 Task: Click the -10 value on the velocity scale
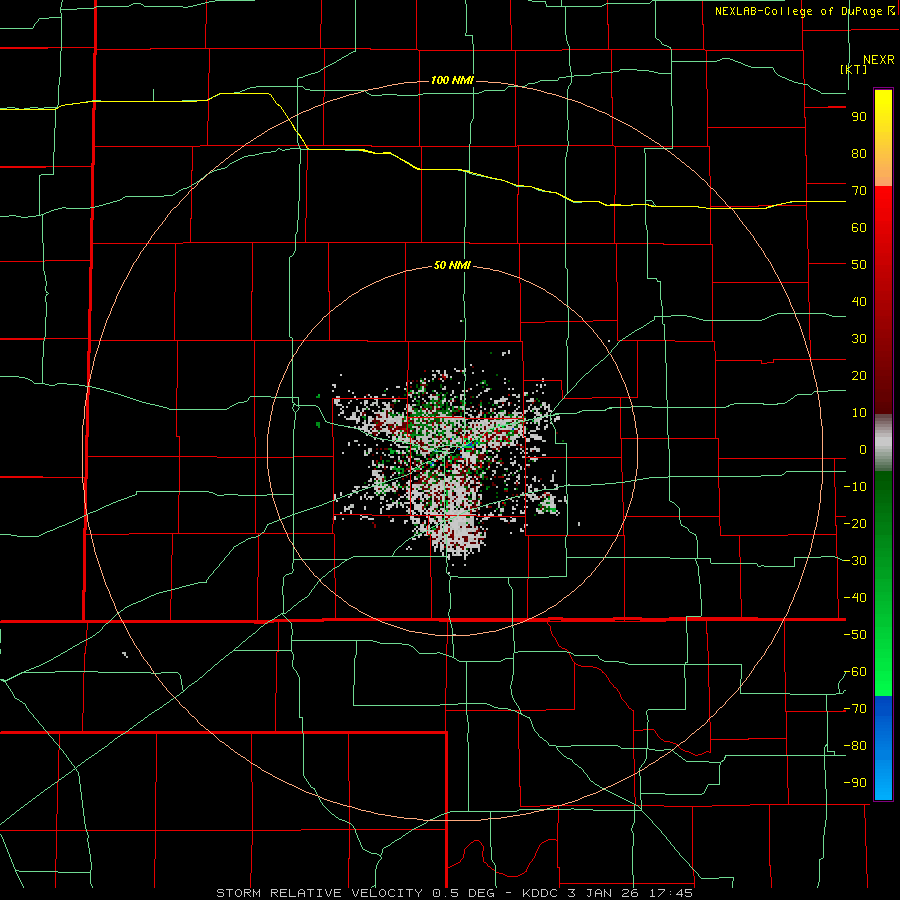(855, 487)
